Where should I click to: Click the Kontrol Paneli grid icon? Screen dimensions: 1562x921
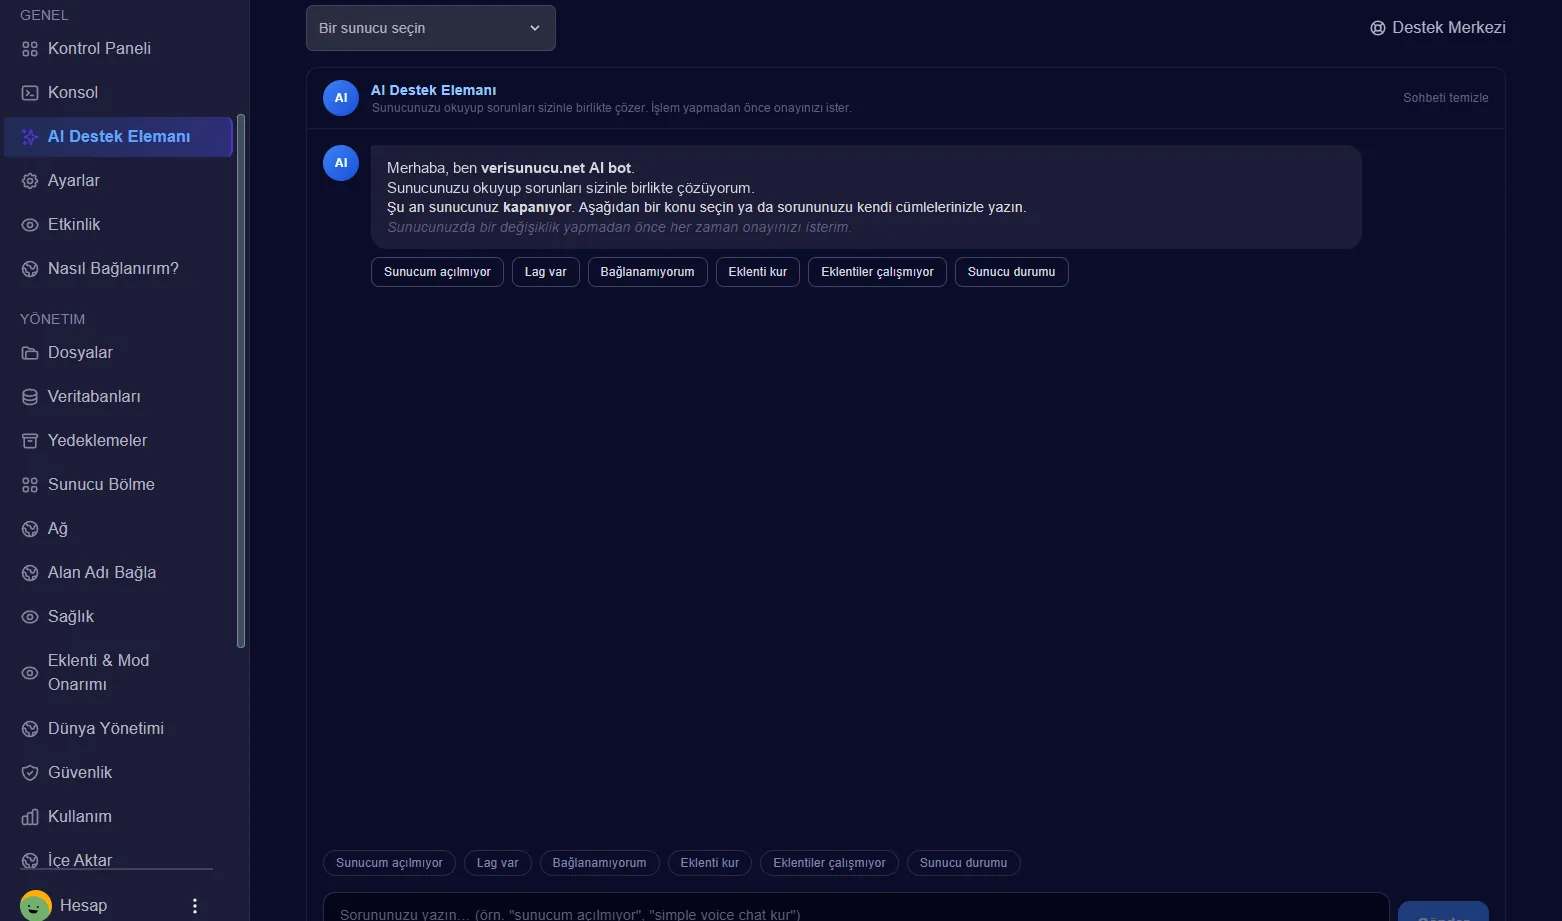pos(30,49)
